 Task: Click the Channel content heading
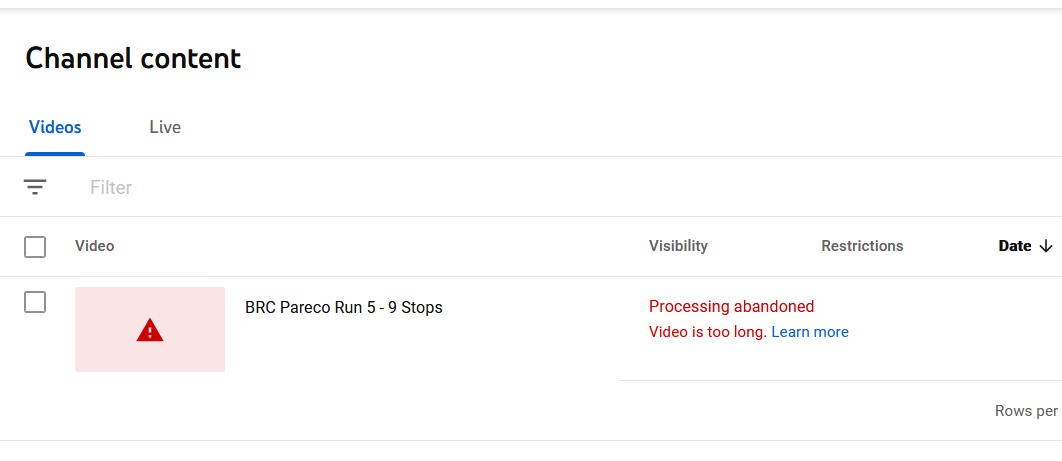click(x=133, y=58)
